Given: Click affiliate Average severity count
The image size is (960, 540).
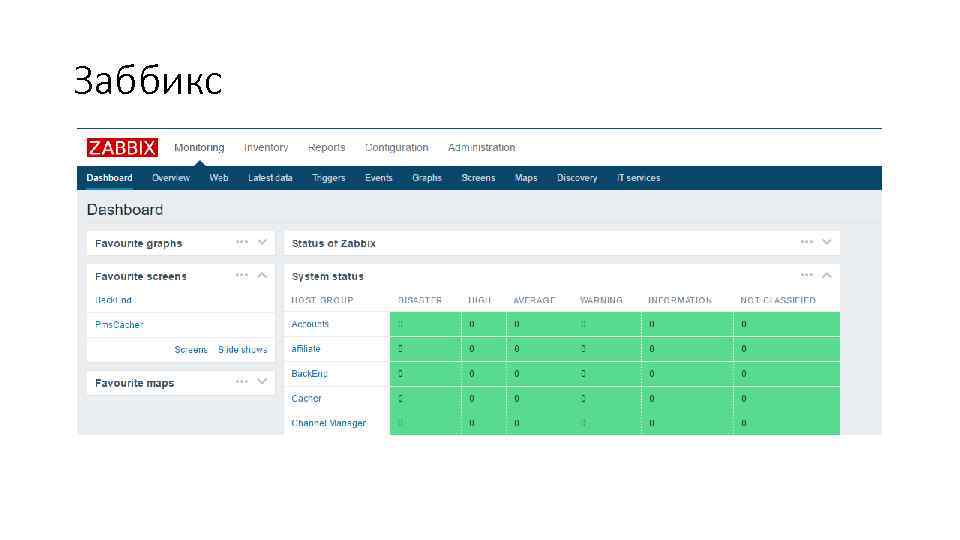Looking at the screenshot, I should [x=517, y=348].
